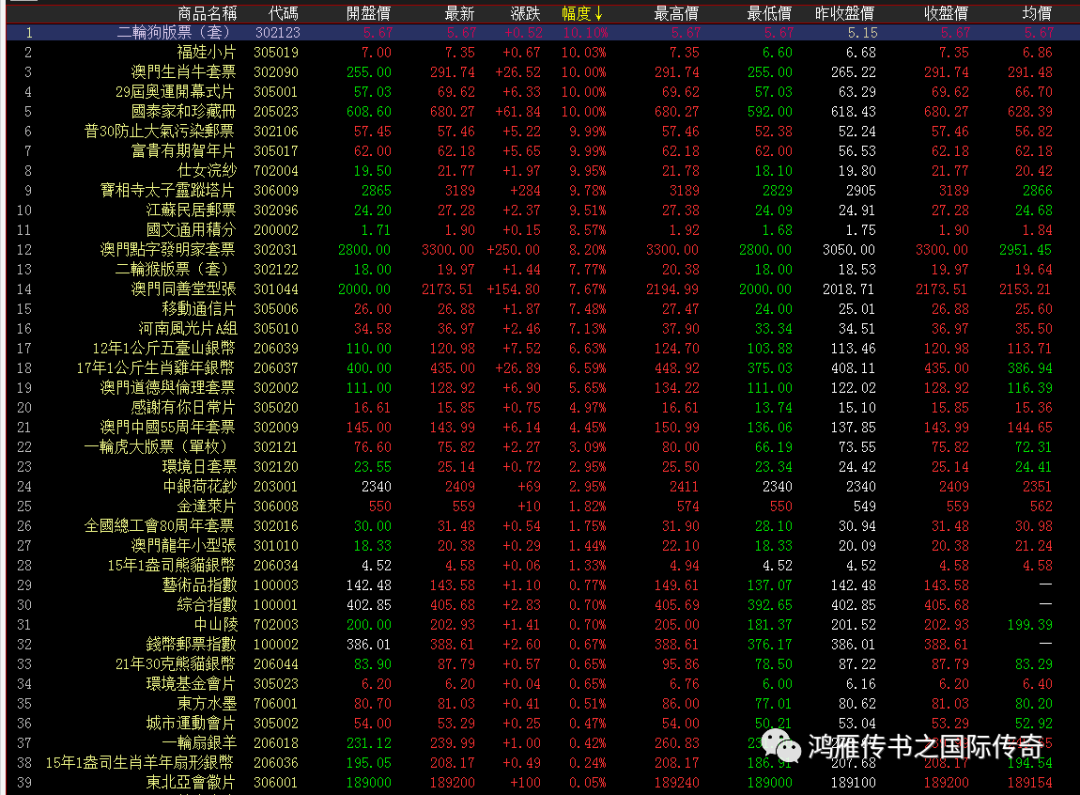Viewport: 1080px width, 795px height.
Task: Click the 代碼 column header
Action: click(x=283, y=13)
